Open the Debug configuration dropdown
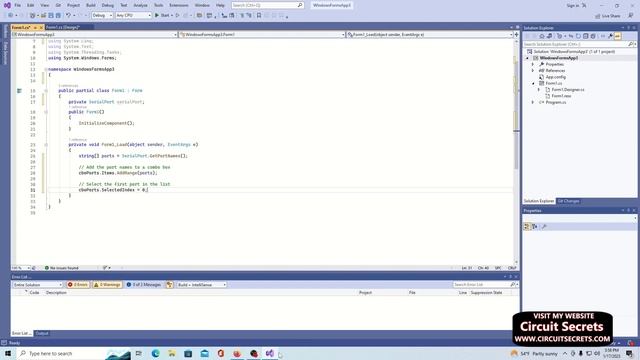Image resolution: width=640 pixels, height=360 pixels. click(x=102, y=16)
